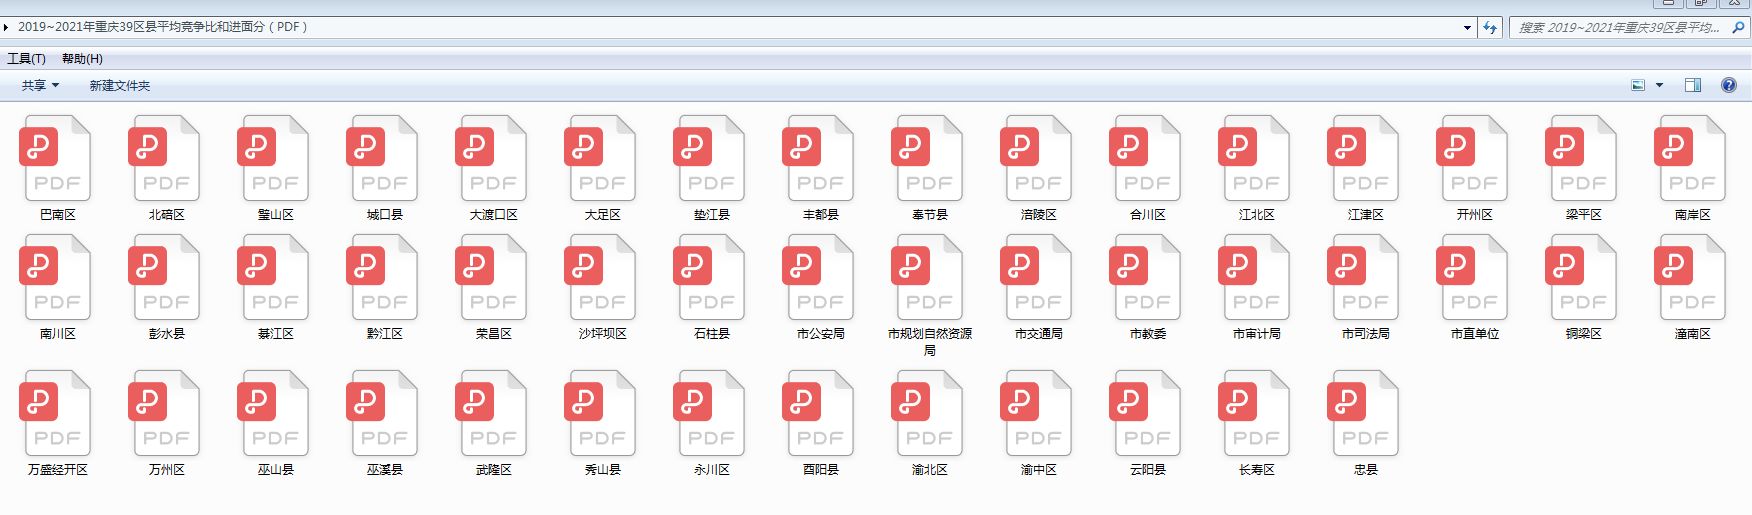Open the 工具(T) menu
The width and height of the screenshot is (1752, 515).
[27, 59]
